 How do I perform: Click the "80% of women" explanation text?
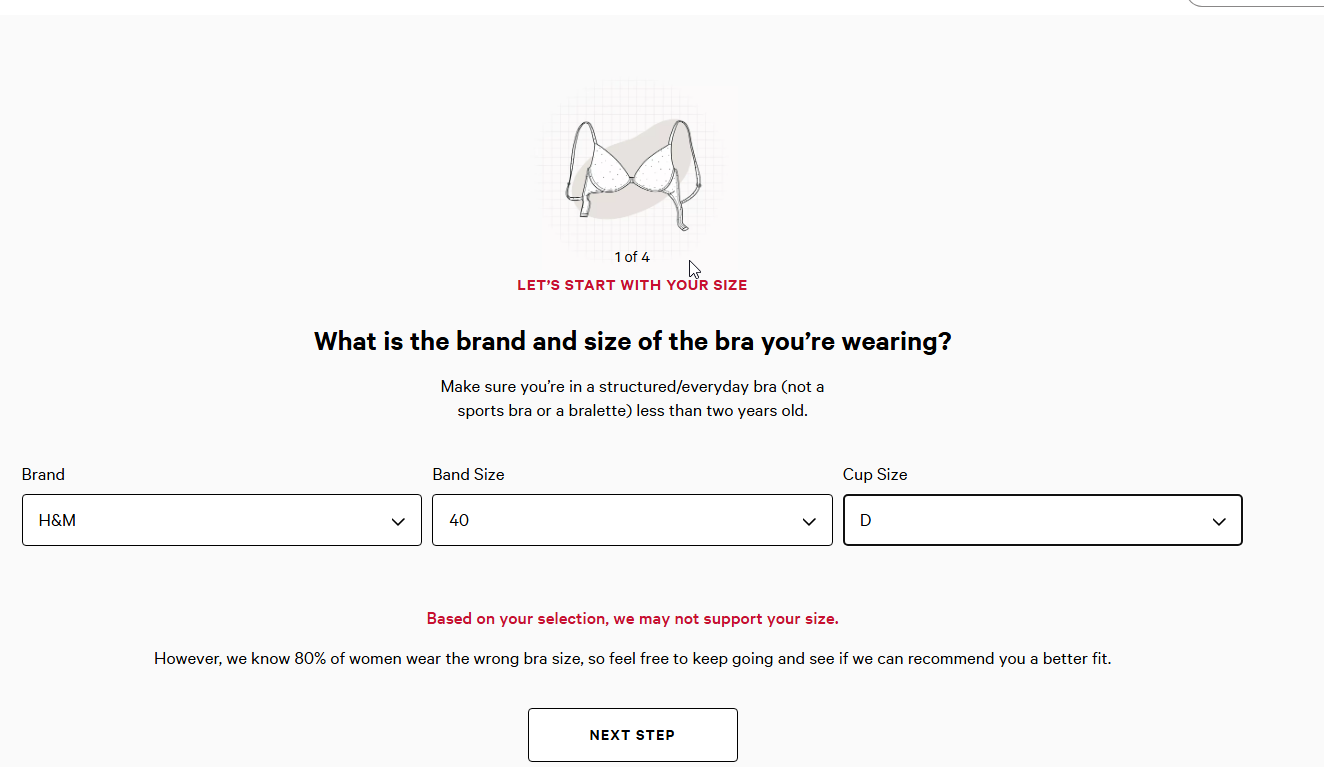point(632,659)
